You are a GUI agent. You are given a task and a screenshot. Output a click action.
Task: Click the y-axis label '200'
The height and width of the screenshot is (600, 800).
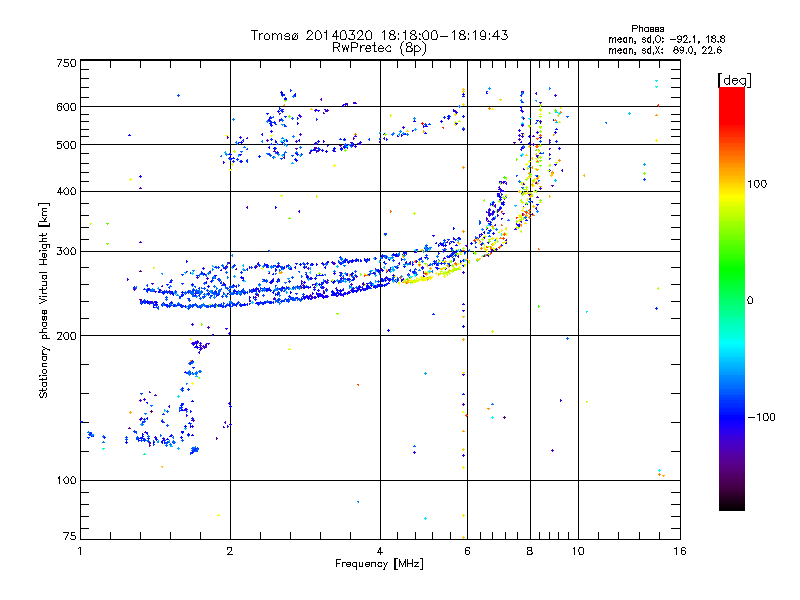click(x=66, y=336)
